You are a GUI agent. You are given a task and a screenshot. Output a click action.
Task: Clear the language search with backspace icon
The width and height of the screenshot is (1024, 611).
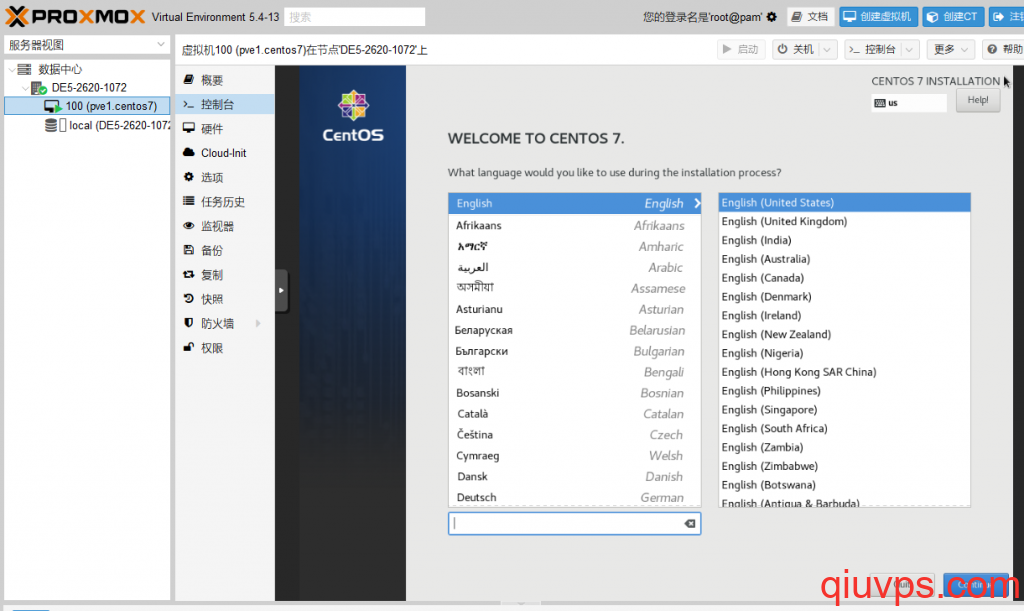click(690, 524)
